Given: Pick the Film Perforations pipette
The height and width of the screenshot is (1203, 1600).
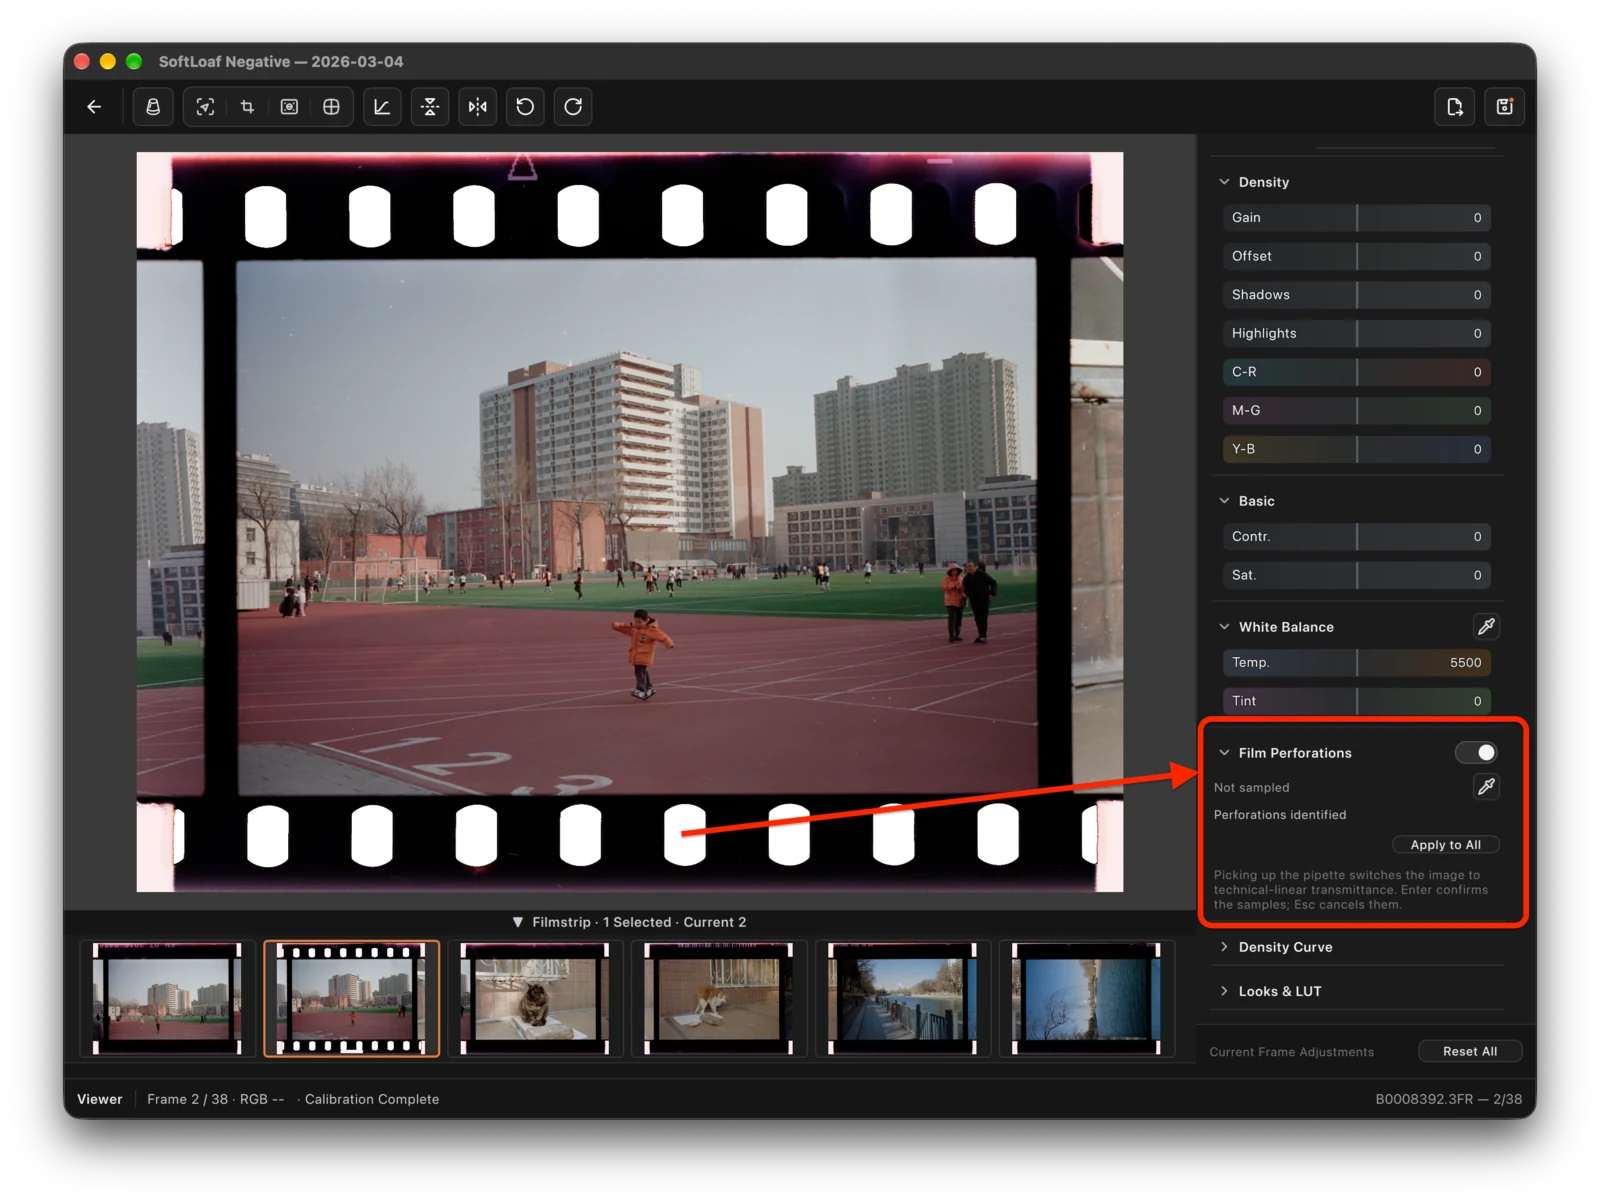Looking at the screenshot, I should point(1486,787).
